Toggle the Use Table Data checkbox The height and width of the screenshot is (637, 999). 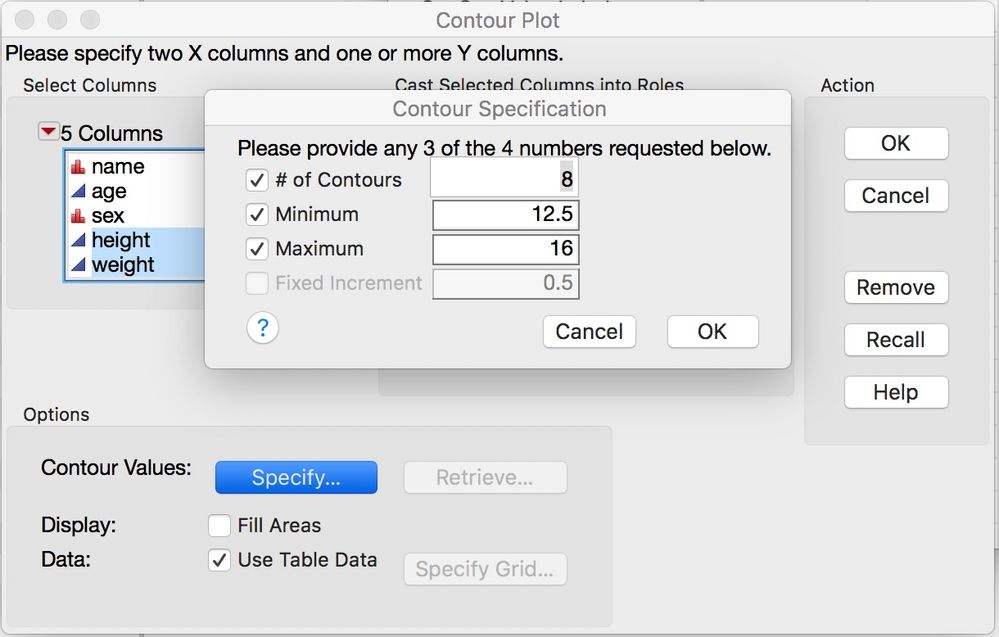[219, 560]
